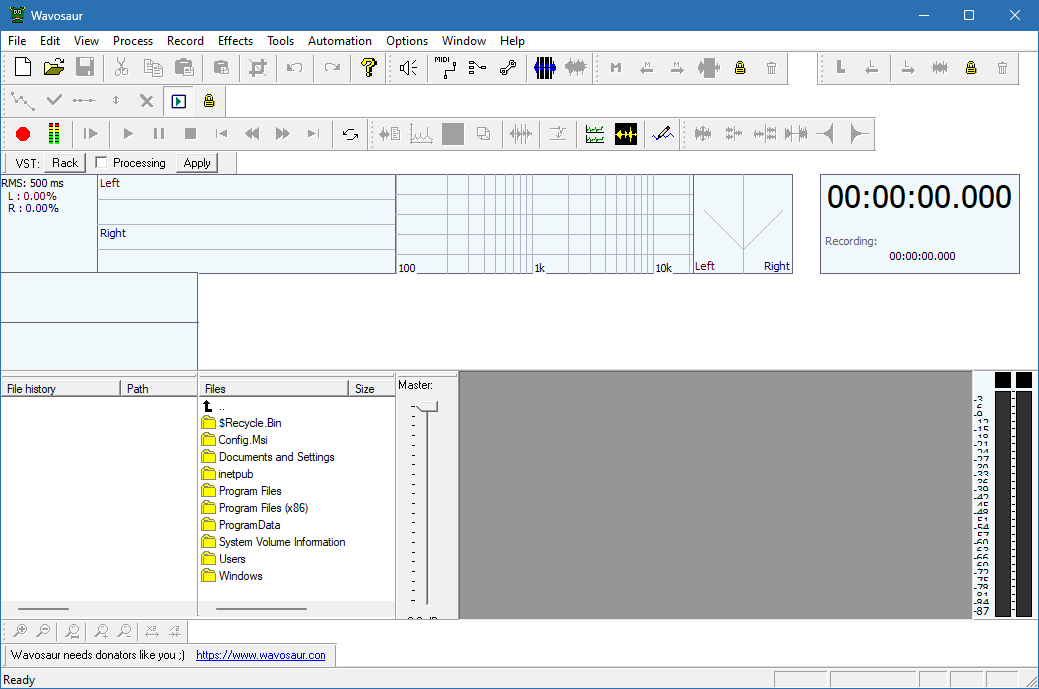This screenshot has height=689, width=1039.
Task: Click the pencil draw tool icon
Action: pos(663,134)
